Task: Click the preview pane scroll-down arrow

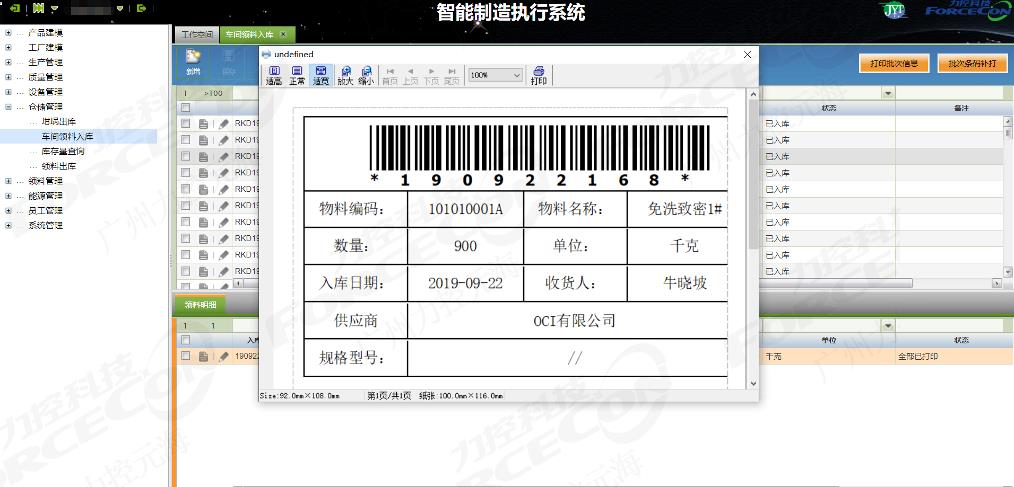Action: [x=753, y=384]
